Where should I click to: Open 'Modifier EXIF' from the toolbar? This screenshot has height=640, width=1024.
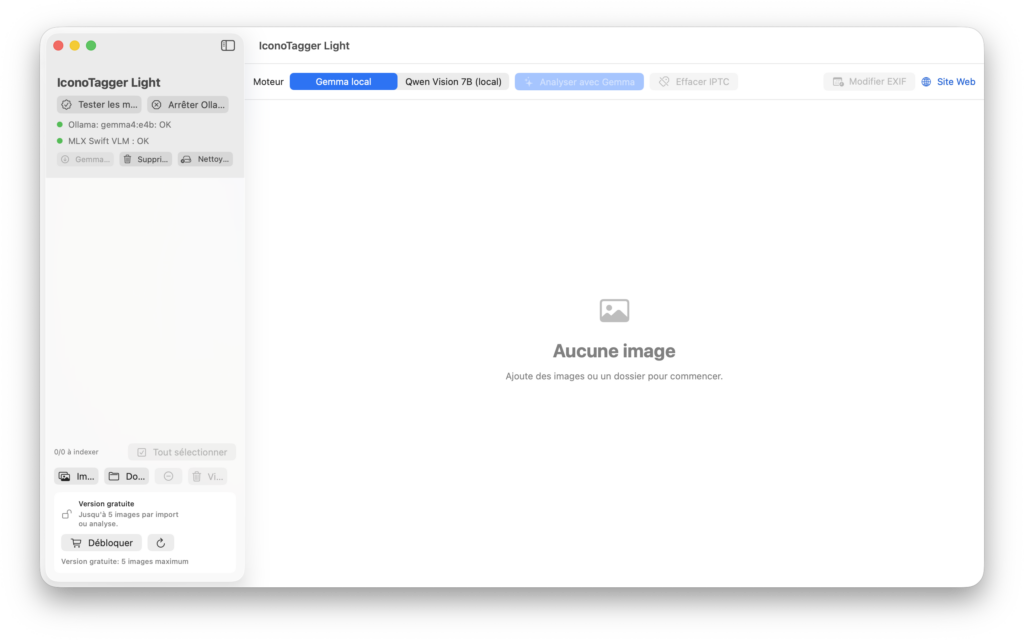(869, 82)
